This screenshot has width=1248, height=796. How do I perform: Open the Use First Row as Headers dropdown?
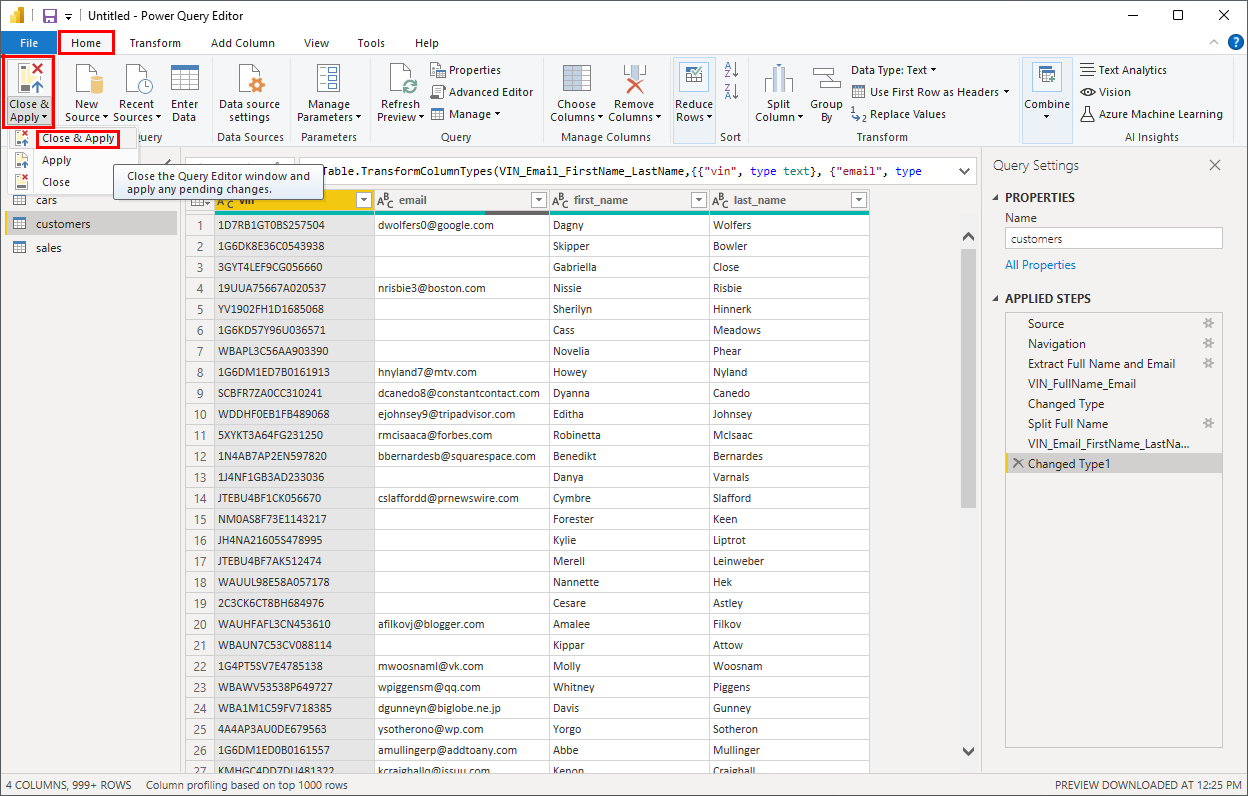[931, 92]
